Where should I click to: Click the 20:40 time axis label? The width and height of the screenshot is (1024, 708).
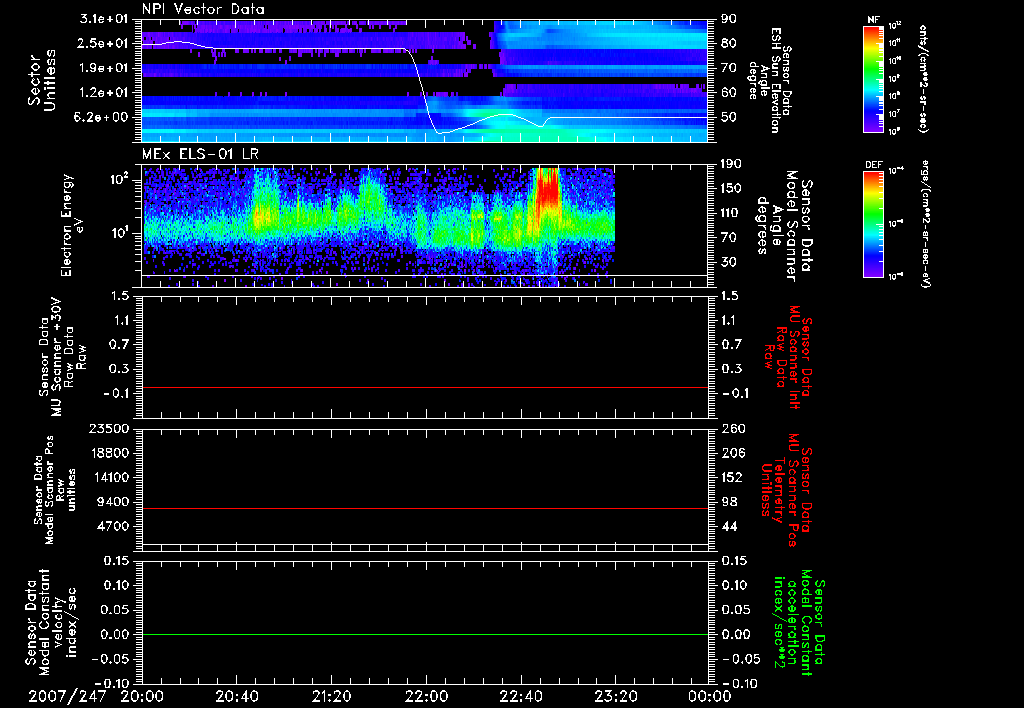pyautogui.click(x=236, y=696)
